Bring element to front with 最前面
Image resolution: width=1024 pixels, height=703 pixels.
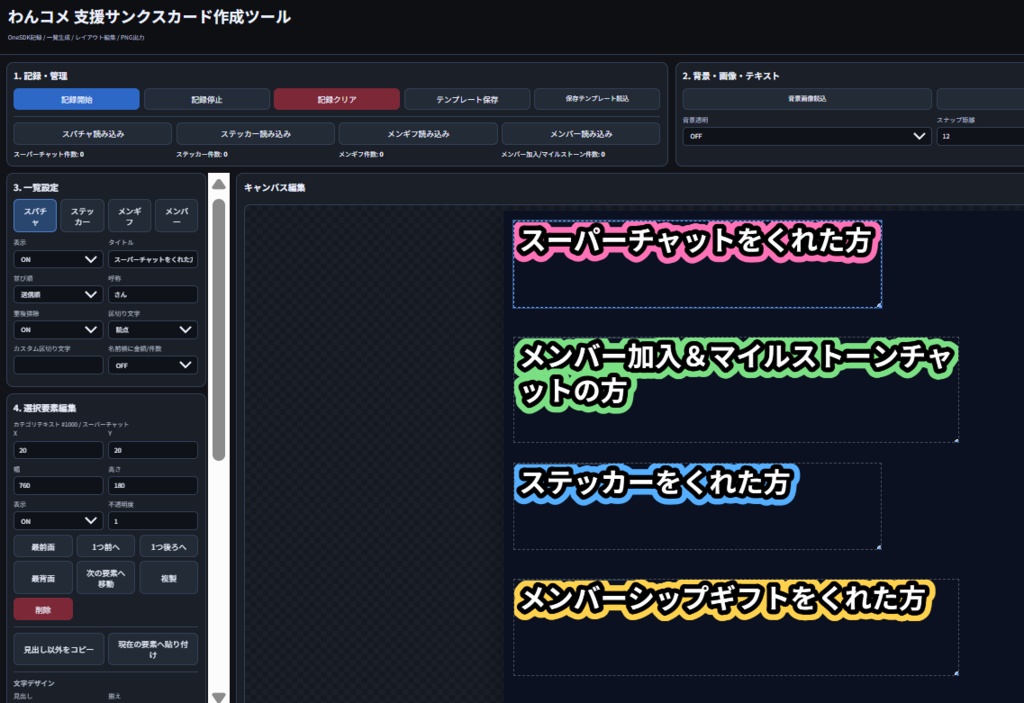click(x=43, y=547)
